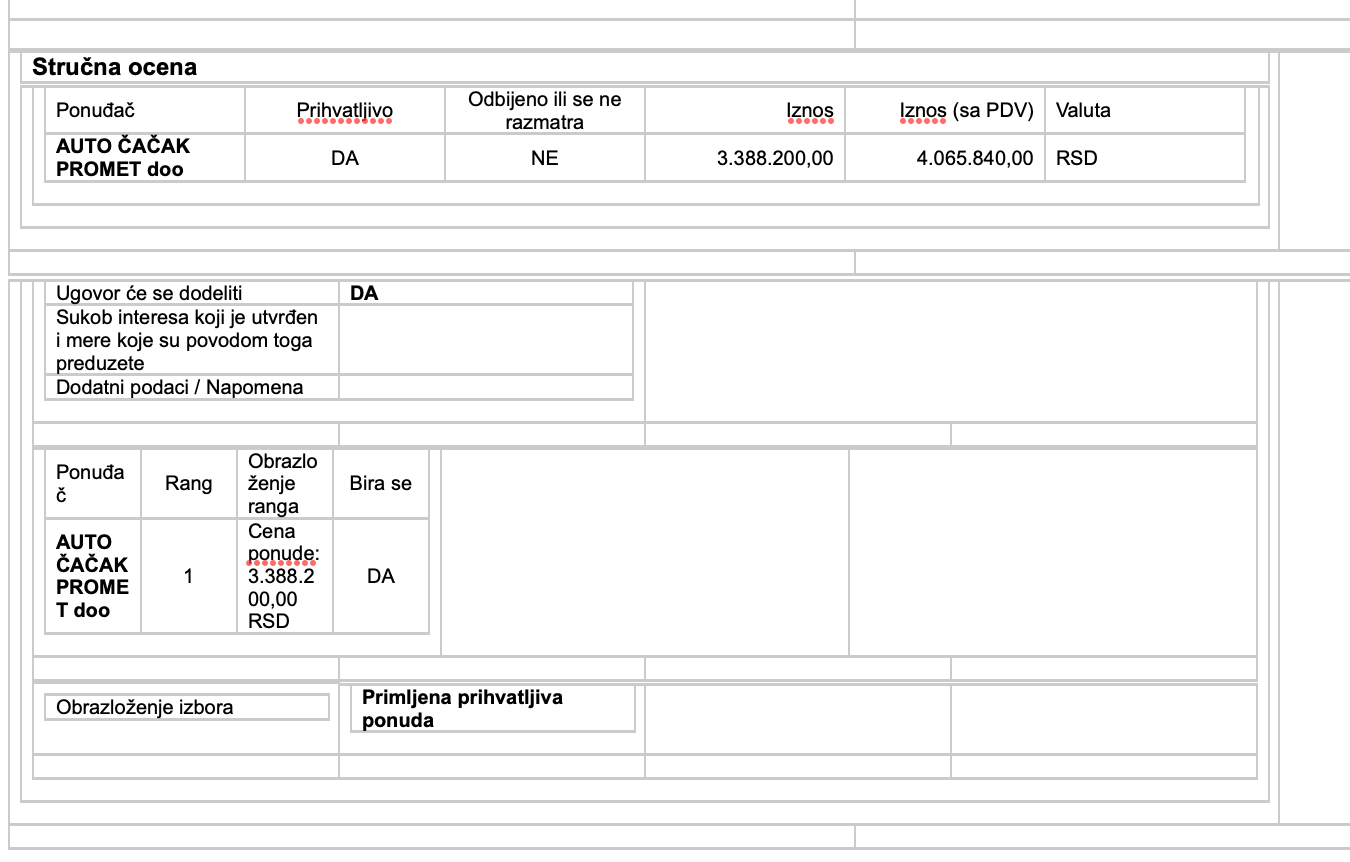
Task: Click the "Stručna ocena" section heading
Action: (x=114, y=68)
